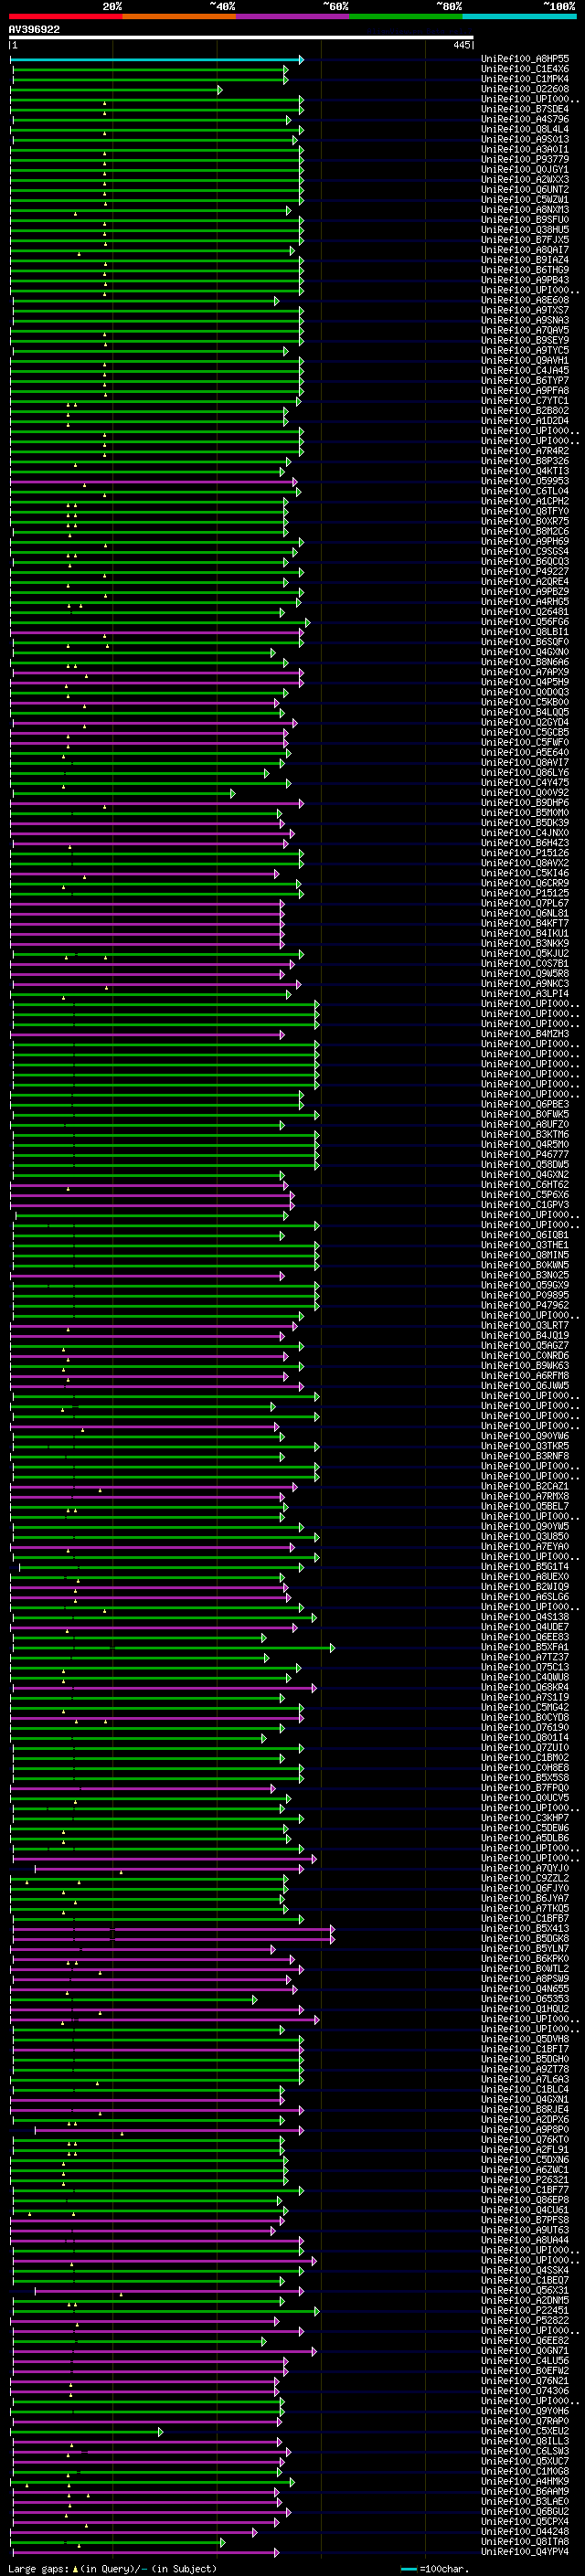Select hit label UniRef100_Q9AVH1
This screenshot has height=2576, width=585.
[525, 361]
